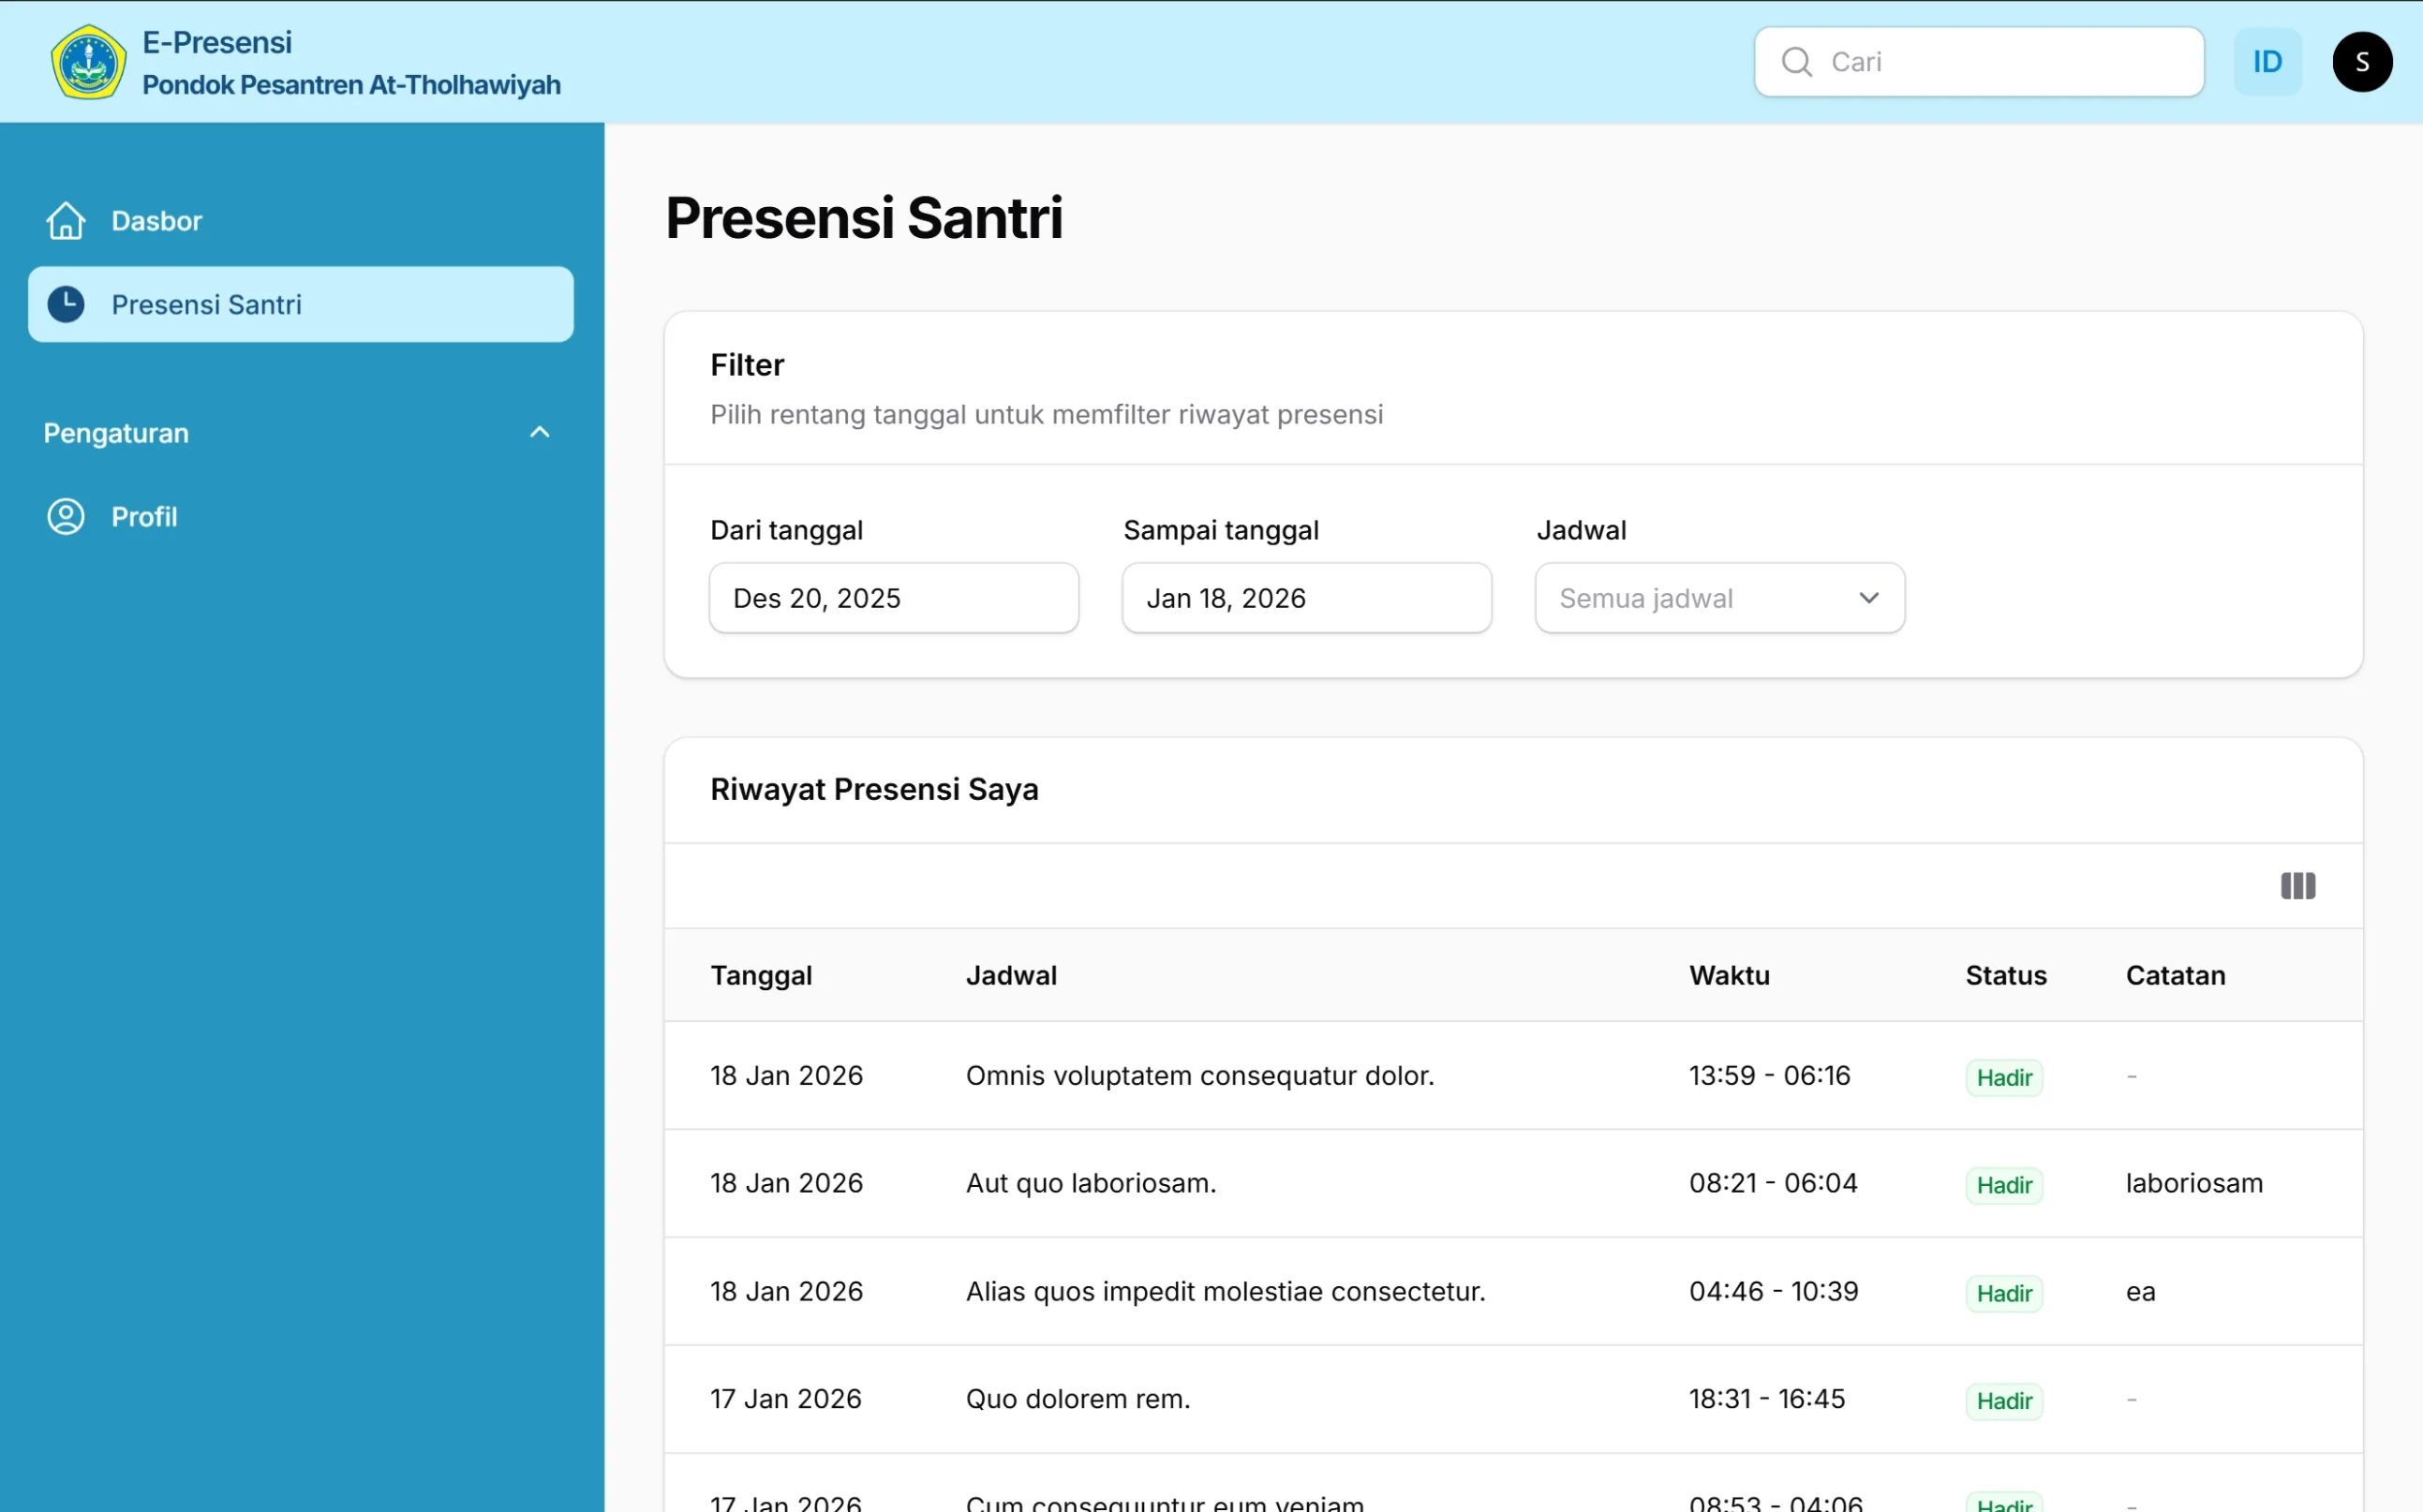Screen dimensions: 2423x1512
Task: Click the home icon beside Dasbor
Action: [65, 220]
